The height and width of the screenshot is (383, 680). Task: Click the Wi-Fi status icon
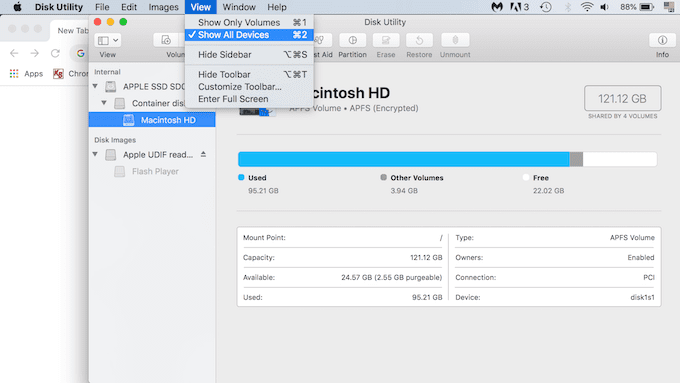click(x=587, y=7)
